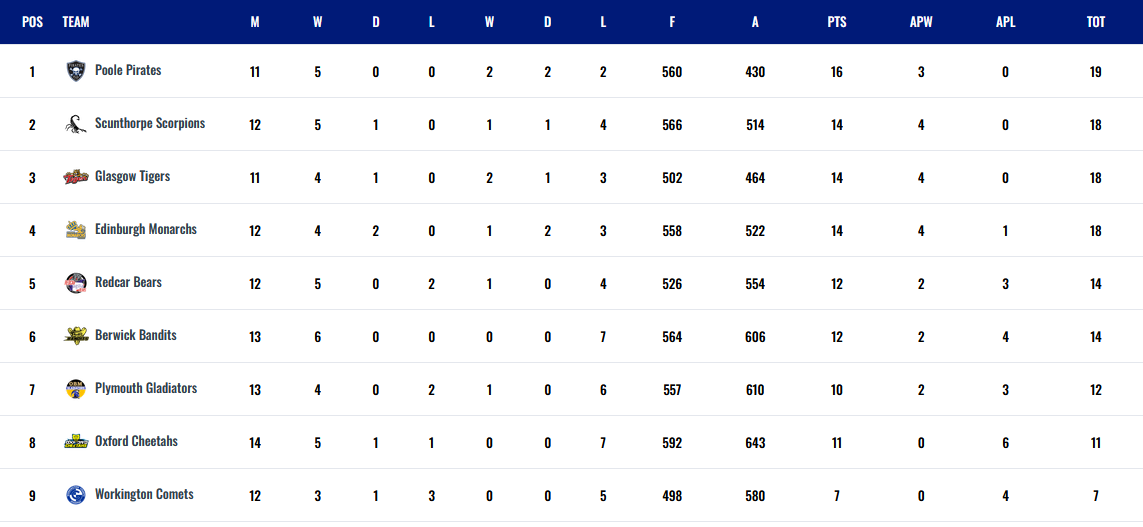The image size is (1143, 527).
Task: Click the Scunthorpe Scorpions scorpion logo
Action: [x=76, y=124]
